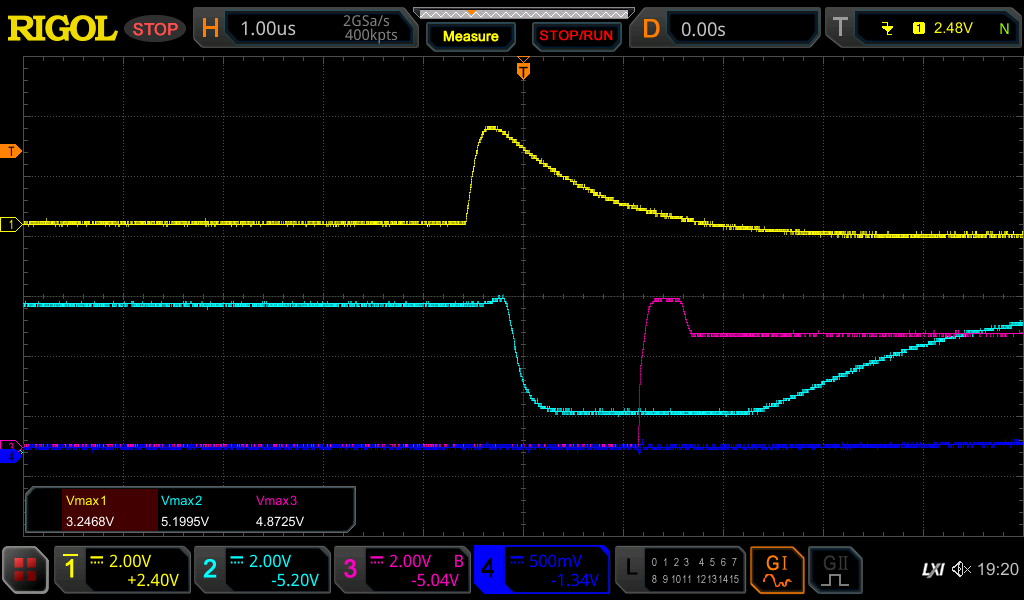Select the GI sine wave generator icon
The height and width of the screenshot is (600, 1024).
[776, 570]
